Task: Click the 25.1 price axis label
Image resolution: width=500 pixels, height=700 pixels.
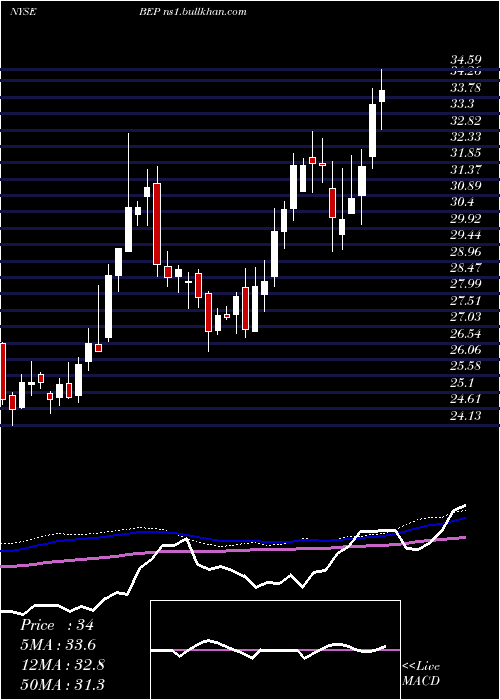Action: [x=462, y=383]
